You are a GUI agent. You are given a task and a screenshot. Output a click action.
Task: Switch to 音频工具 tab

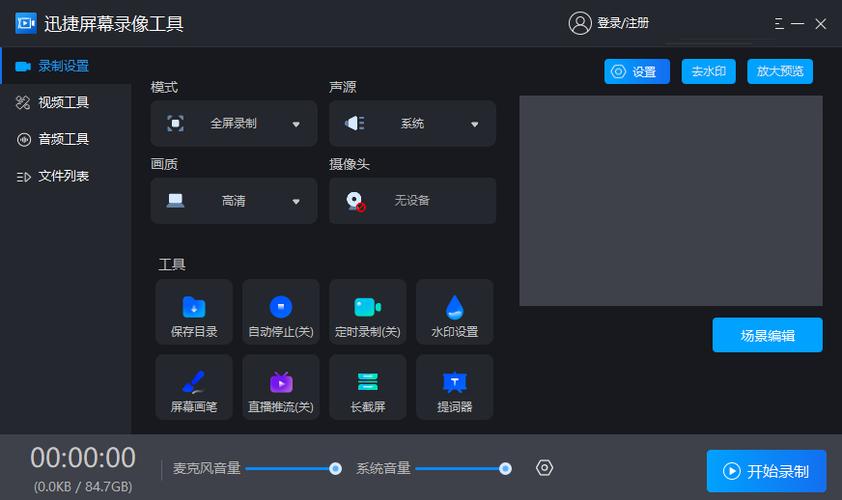click(x=66, y=140)
